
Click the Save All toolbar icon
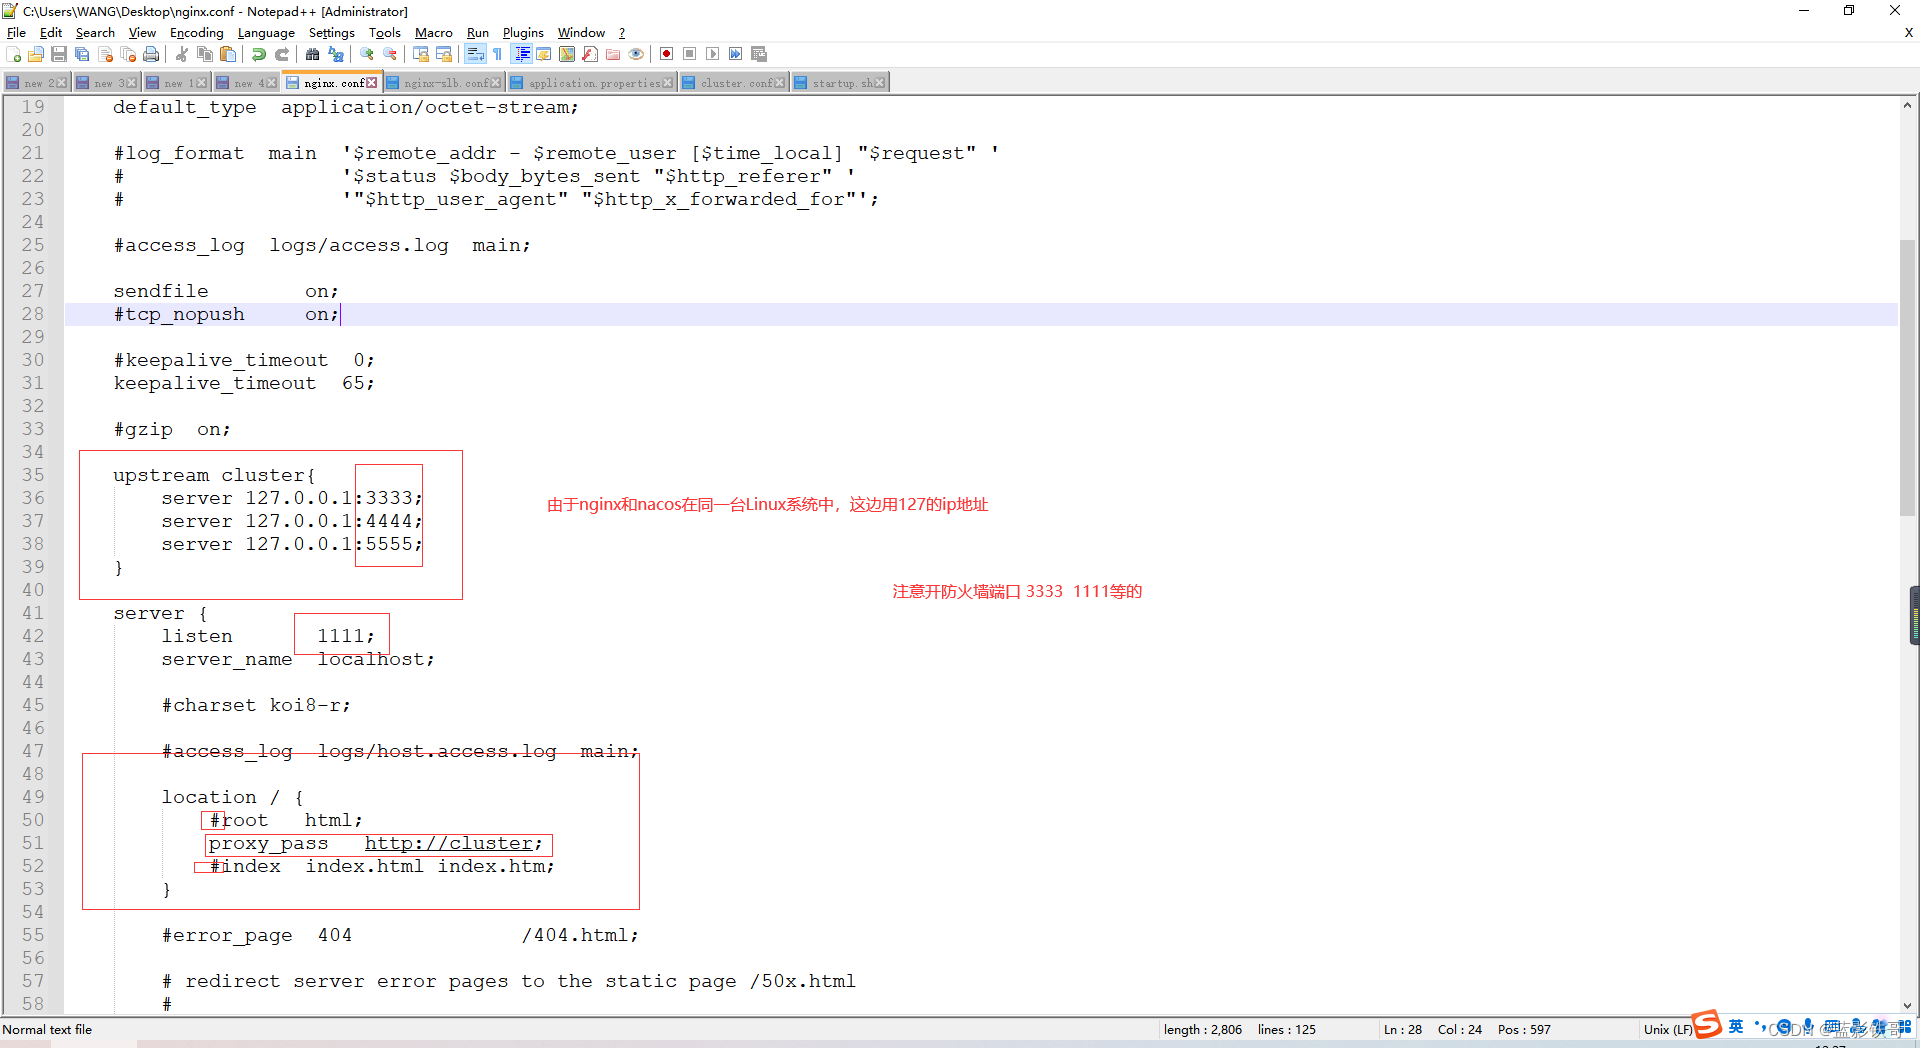(82, 54)
